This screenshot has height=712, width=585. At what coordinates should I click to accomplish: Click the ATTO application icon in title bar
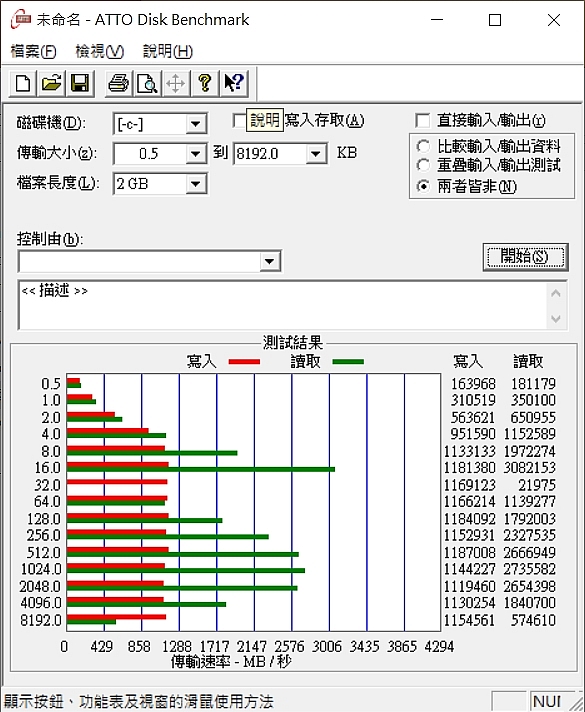point(21,20)
